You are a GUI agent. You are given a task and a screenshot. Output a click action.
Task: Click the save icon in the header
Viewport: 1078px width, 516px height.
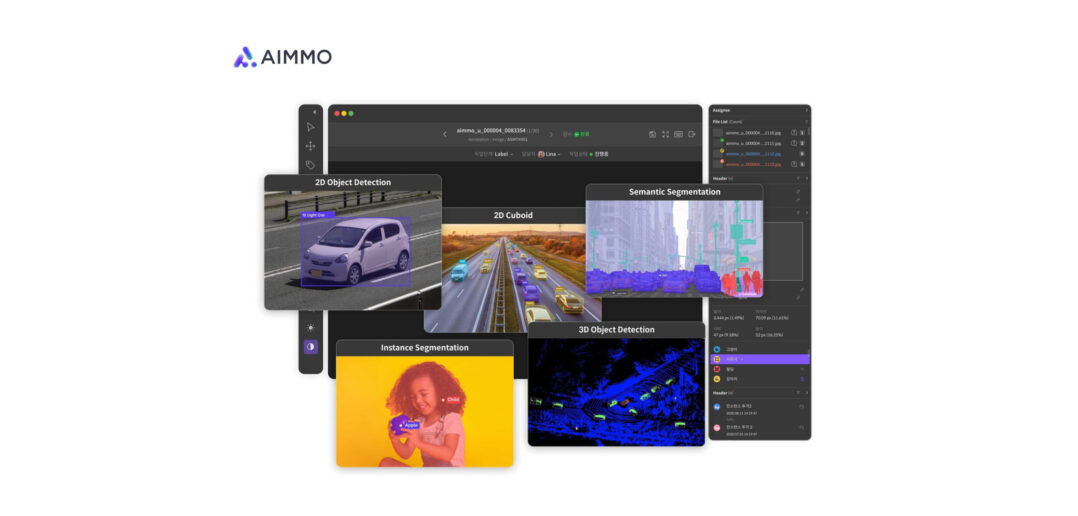point(652,134)
